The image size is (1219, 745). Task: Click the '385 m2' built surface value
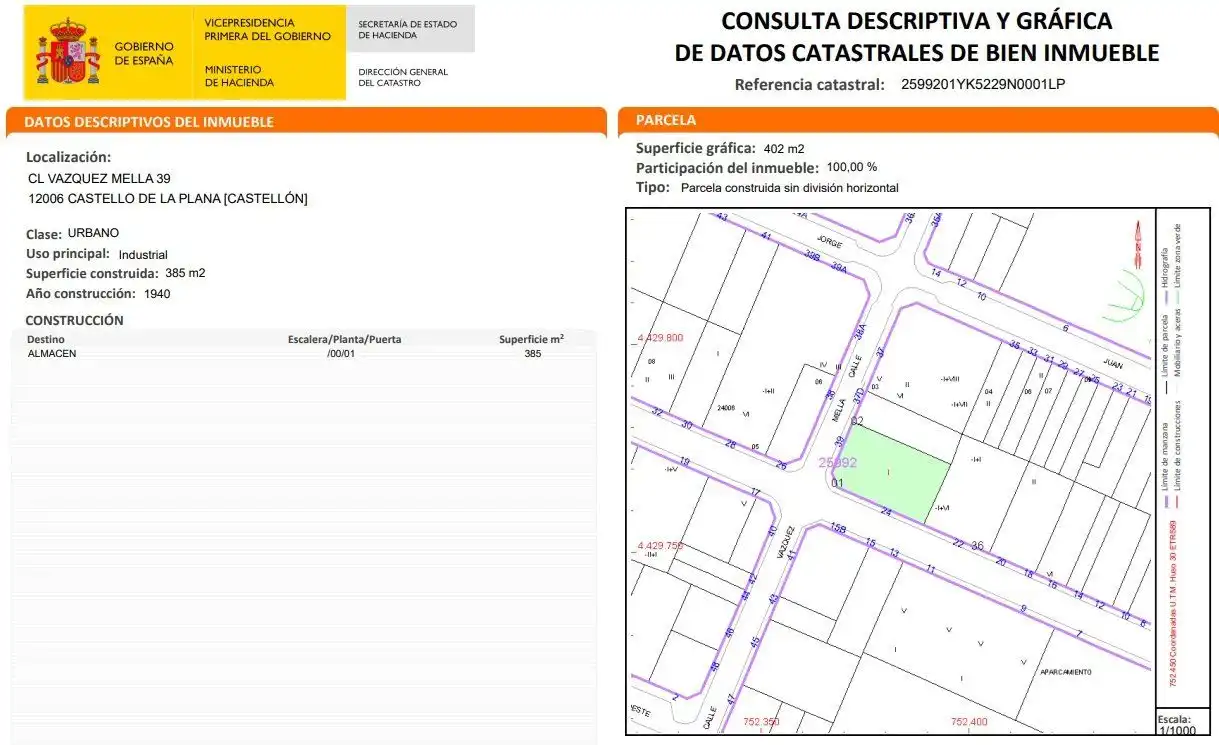[x=185, y=273]
